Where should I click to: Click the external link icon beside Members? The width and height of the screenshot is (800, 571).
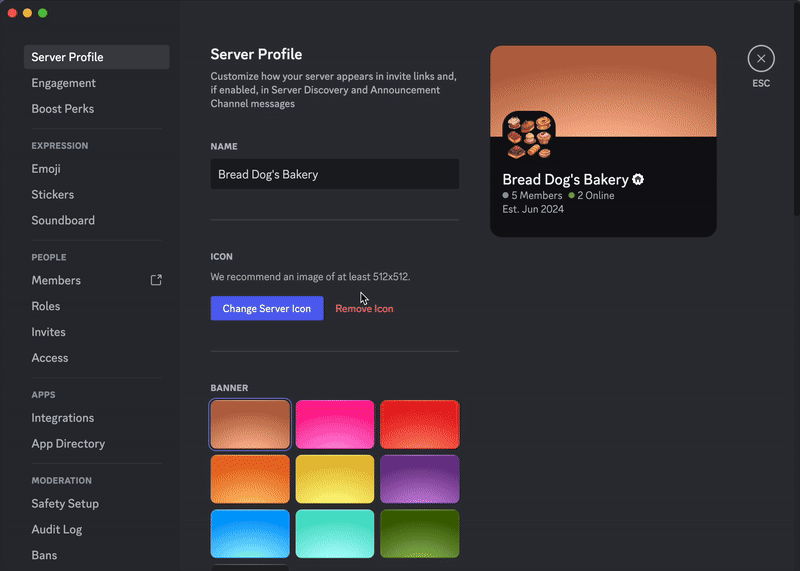click(156, 280)
